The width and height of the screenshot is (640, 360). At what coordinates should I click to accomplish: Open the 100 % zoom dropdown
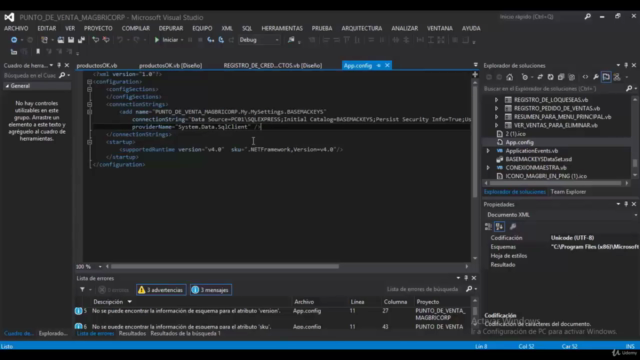click(x=100, y=267)
